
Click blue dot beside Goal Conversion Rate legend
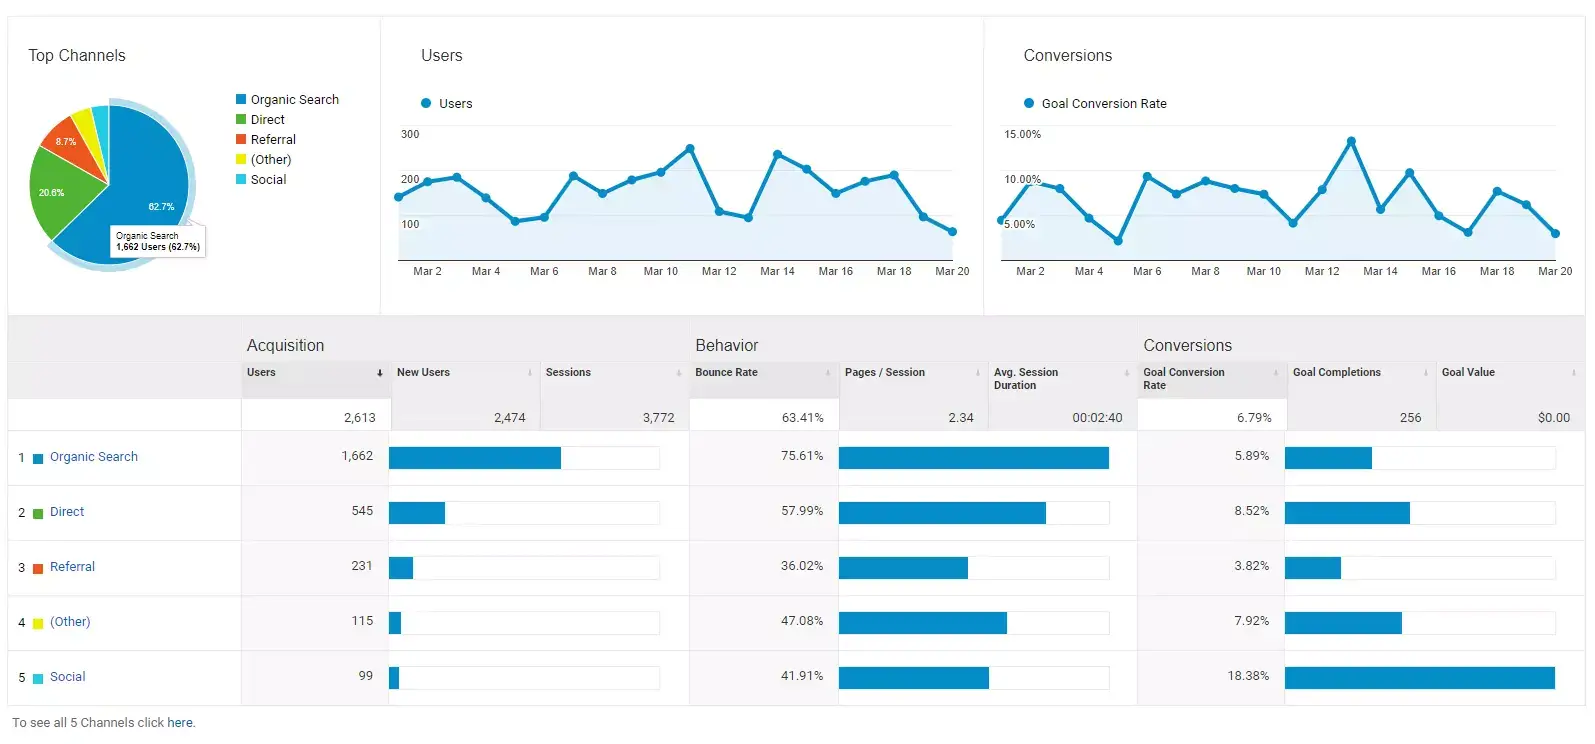pos(1029,103)
